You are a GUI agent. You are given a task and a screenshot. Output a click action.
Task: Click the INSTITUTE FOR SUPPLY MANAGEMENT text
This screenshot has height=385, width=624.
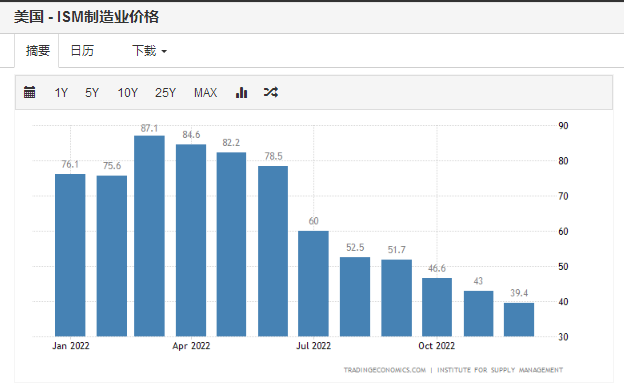coord(500,370)
